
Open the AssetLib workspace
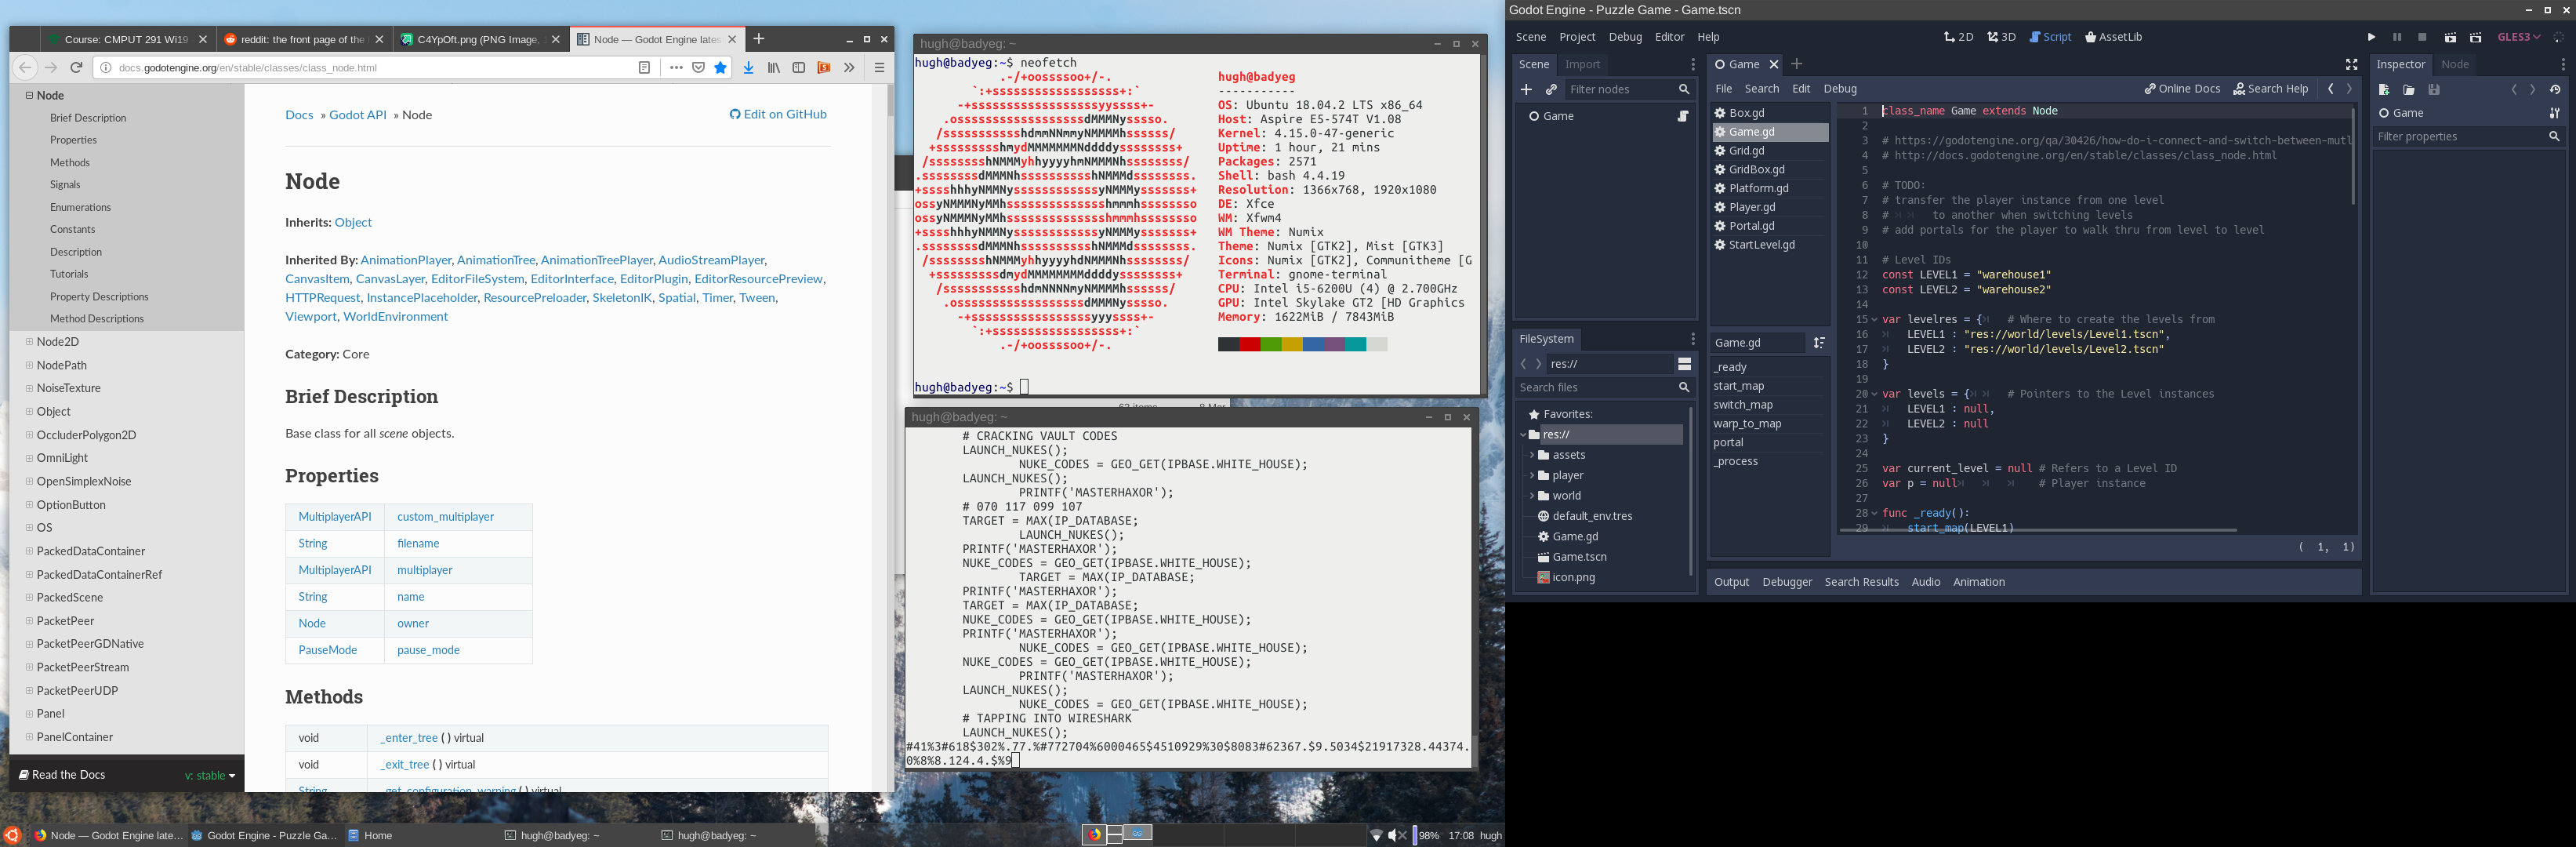[2113, 37]
